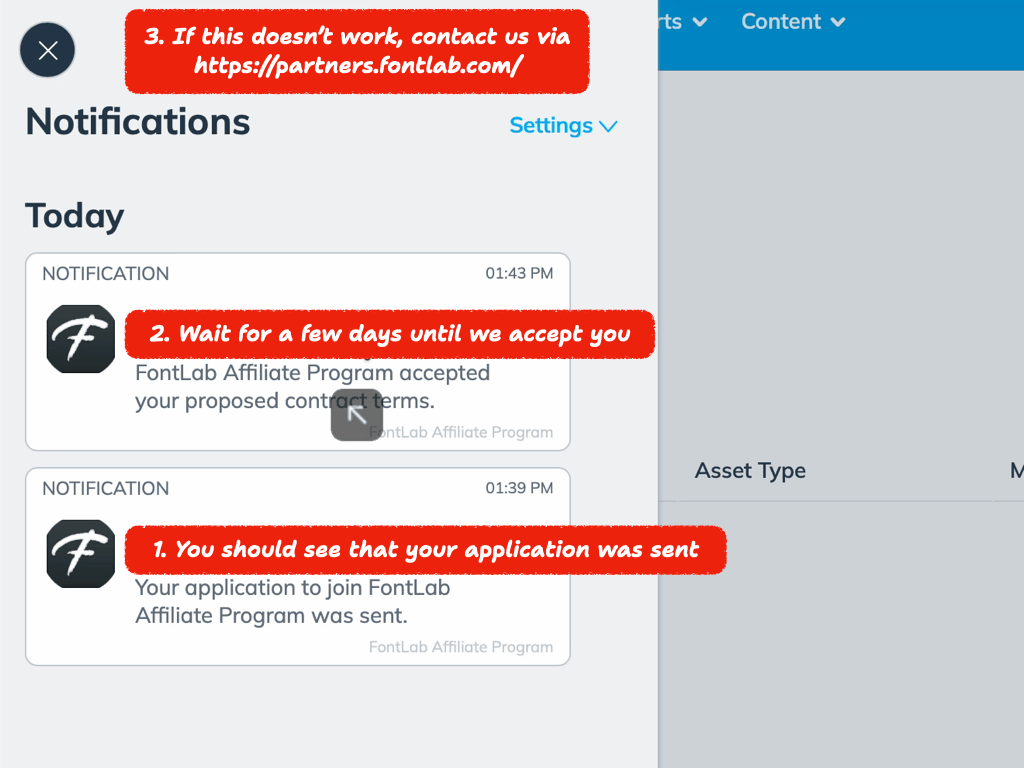Click the NOTIFICATION label on the 01:43 PM card

tap(105, 273)
